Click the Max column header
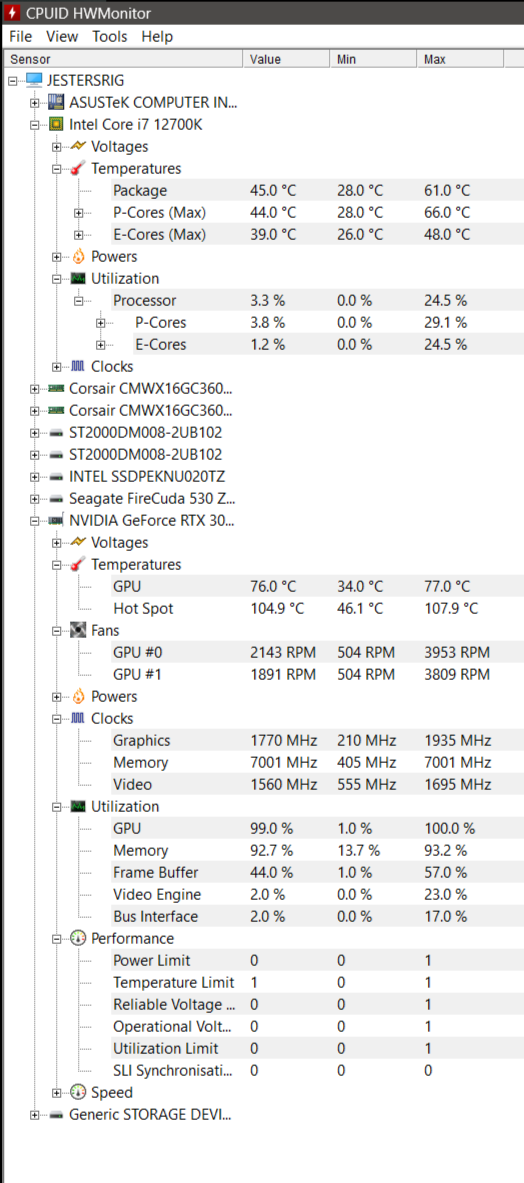The width and height of the screenshot is (524, 1183). 460,59
